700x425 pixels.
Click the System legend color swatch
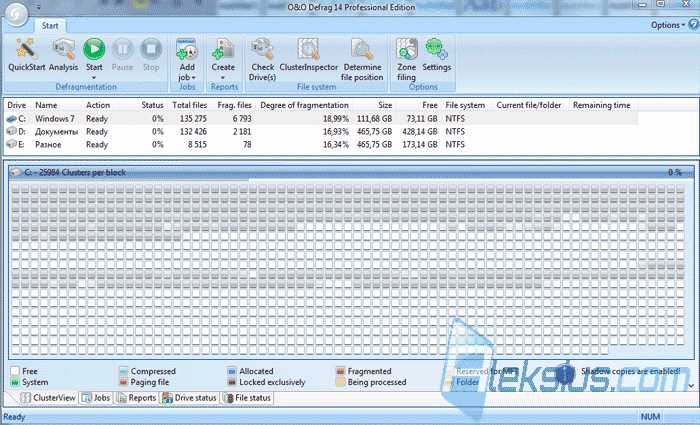[15, 383]
